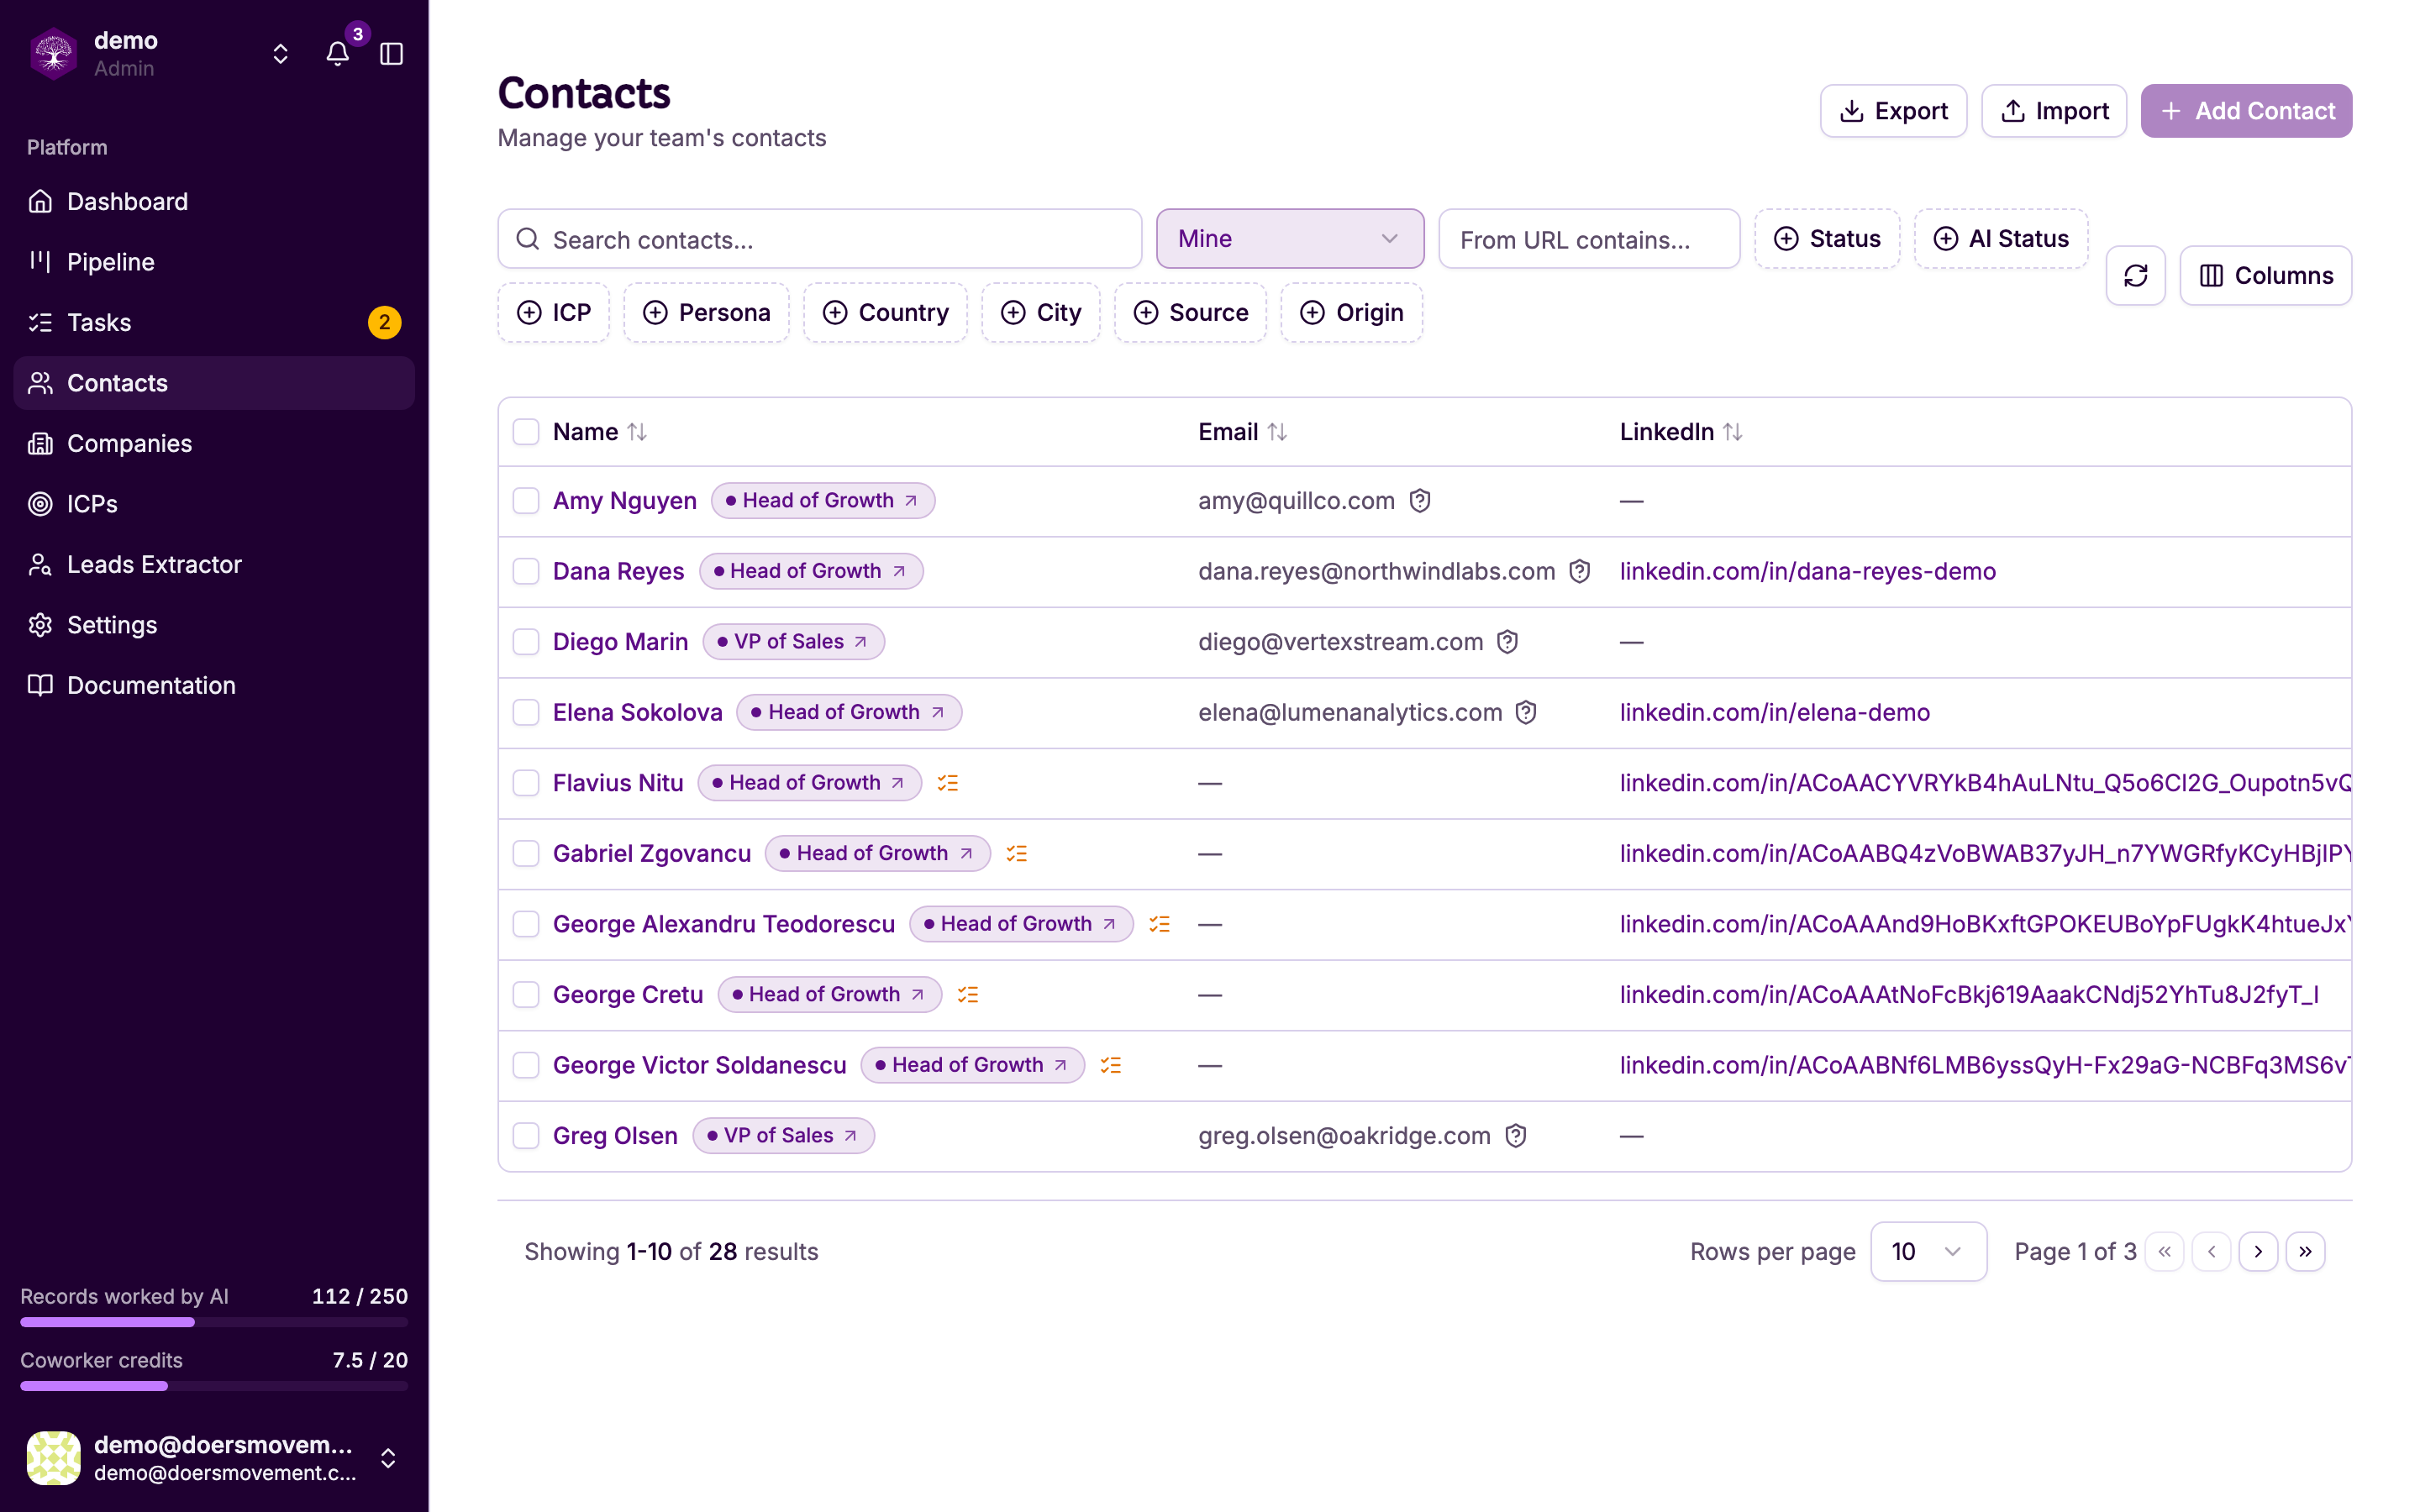2420x1512 pixels.
Task: Sort by Name column arrows icon
Action: pos(637,432)
